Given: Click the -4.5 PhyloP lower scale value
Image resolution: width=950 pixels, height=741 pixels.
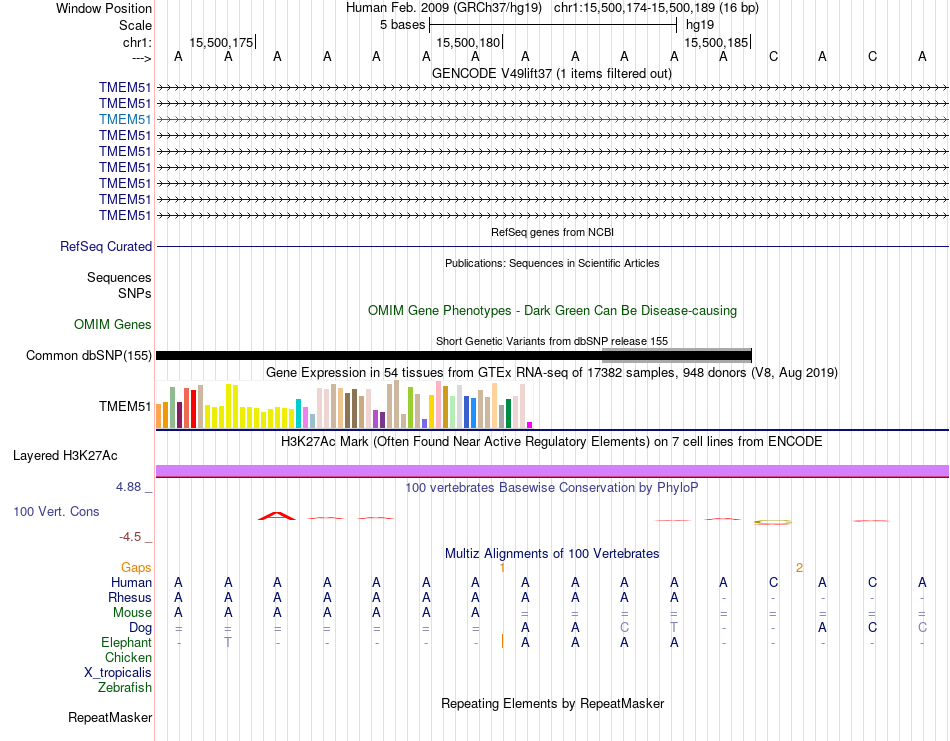Looking at the screenshot, I should (x=130, y=537).
